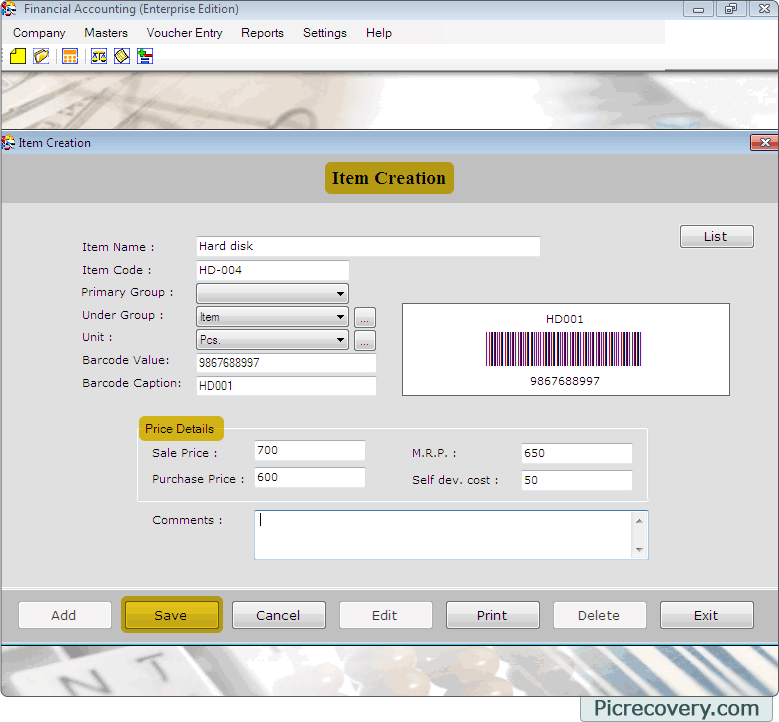Image resolution: width=779 pixels, height=722 pixels.
Task: Click the List button
Action: click(716, 237)
